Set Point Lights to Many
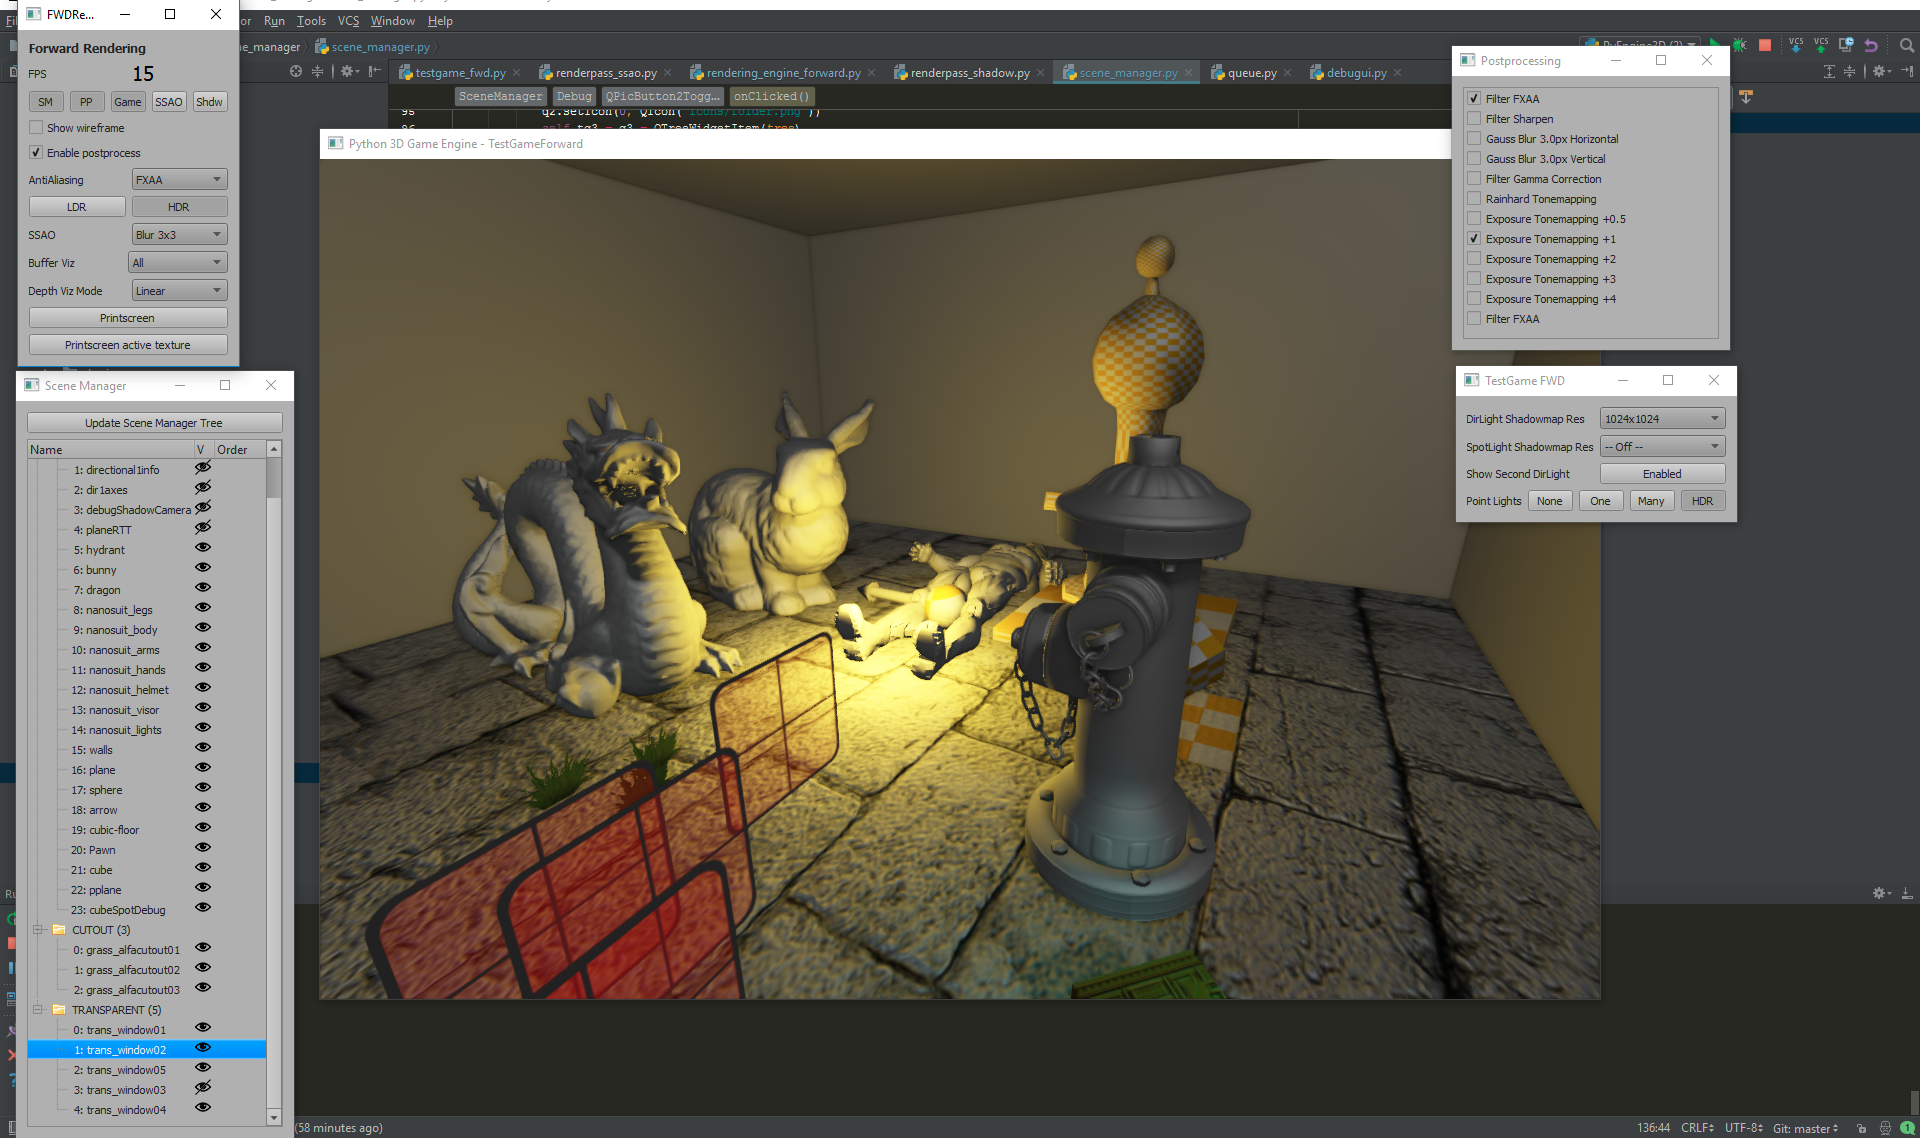 (x=1651, y=501)
